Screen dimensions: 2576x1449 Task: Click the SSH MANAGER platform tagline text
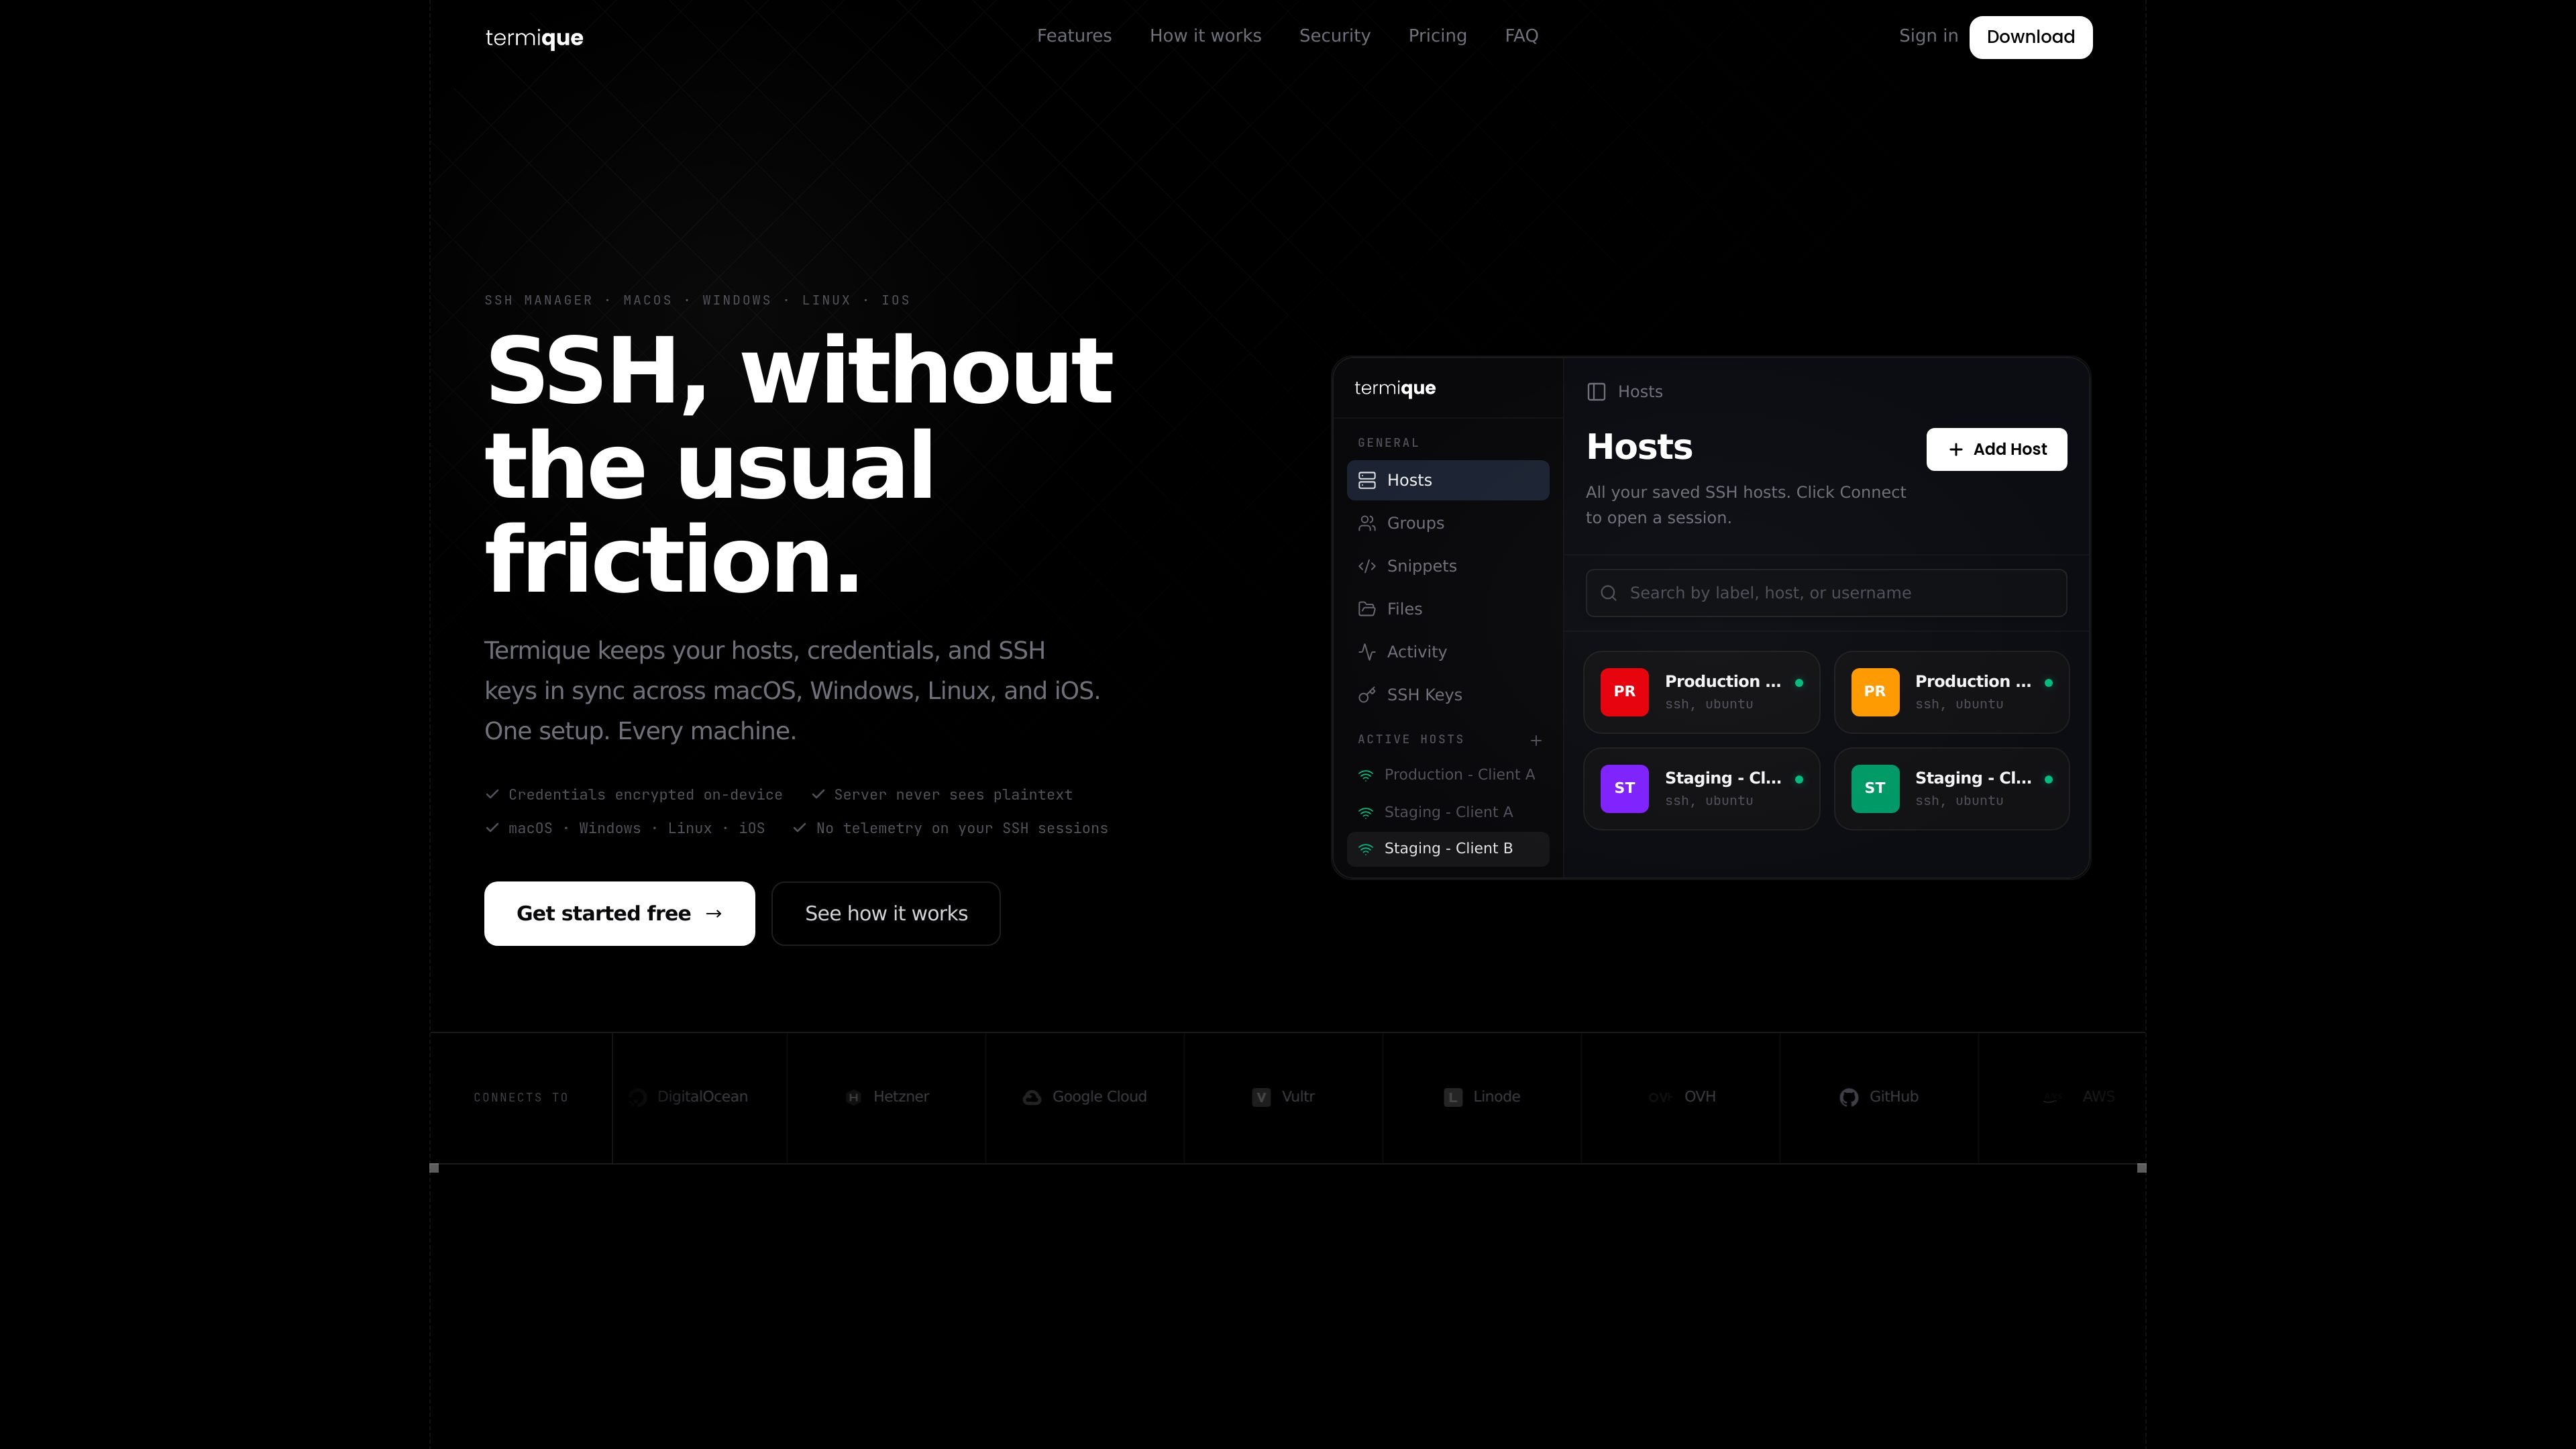[x=697, y=300]
